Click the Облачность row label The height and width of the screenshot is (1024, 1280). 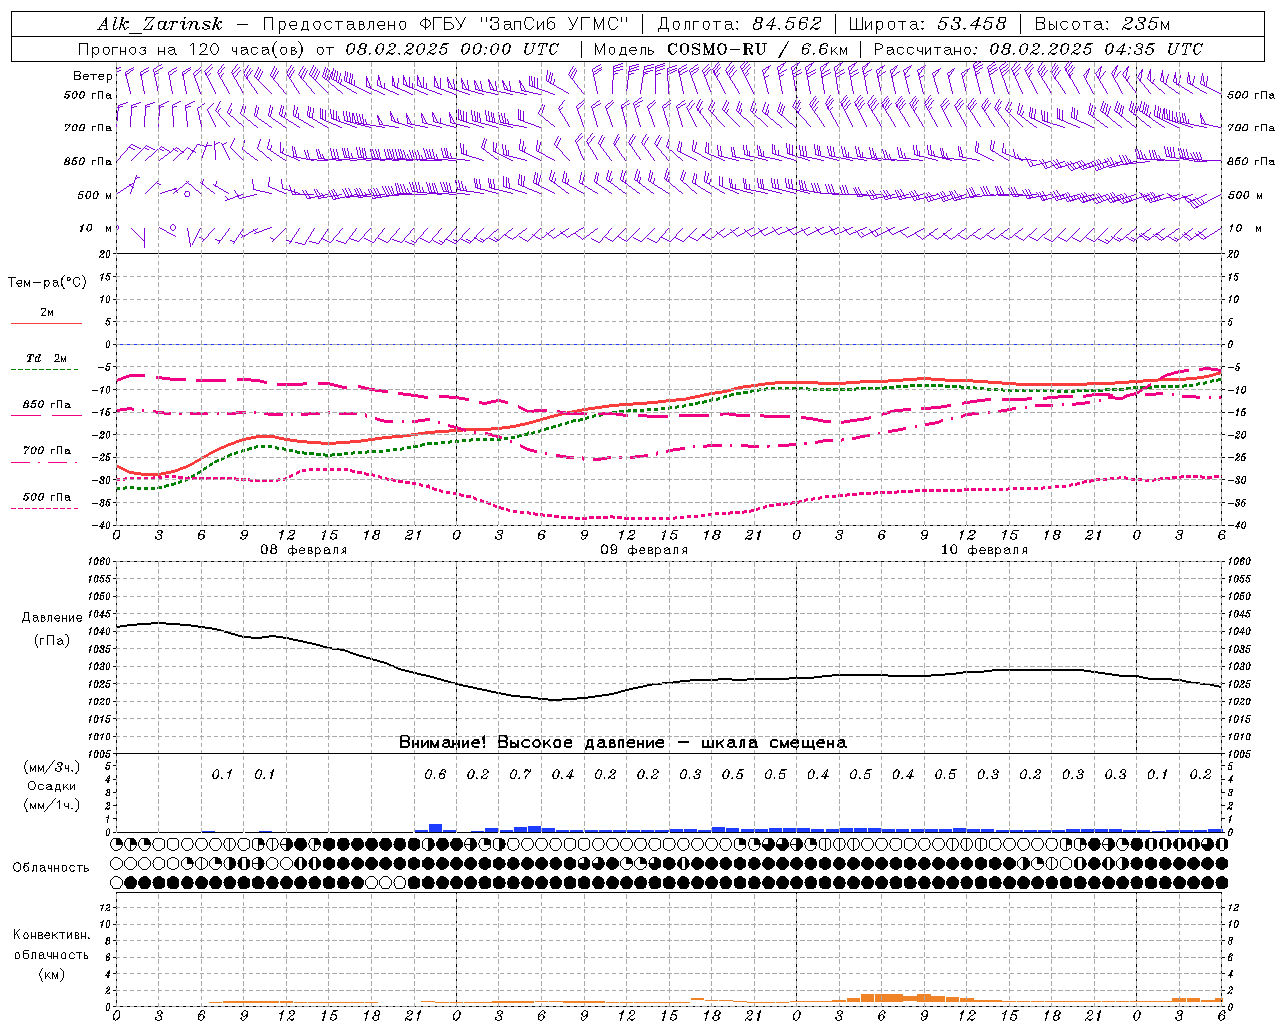[x=51, y=867]
